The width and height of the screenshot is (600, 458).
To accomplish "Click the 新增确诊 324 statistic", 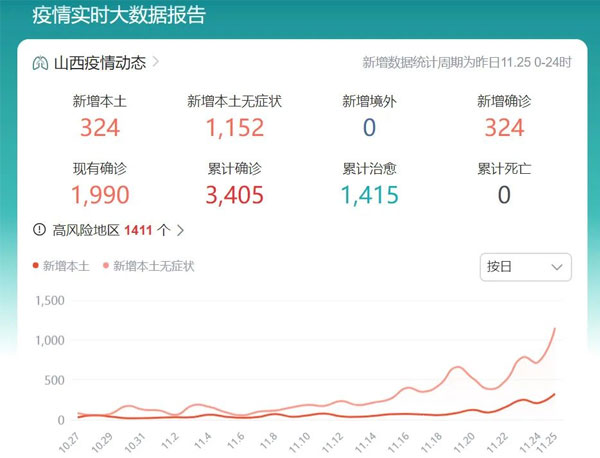I will [x=503, y=127].
